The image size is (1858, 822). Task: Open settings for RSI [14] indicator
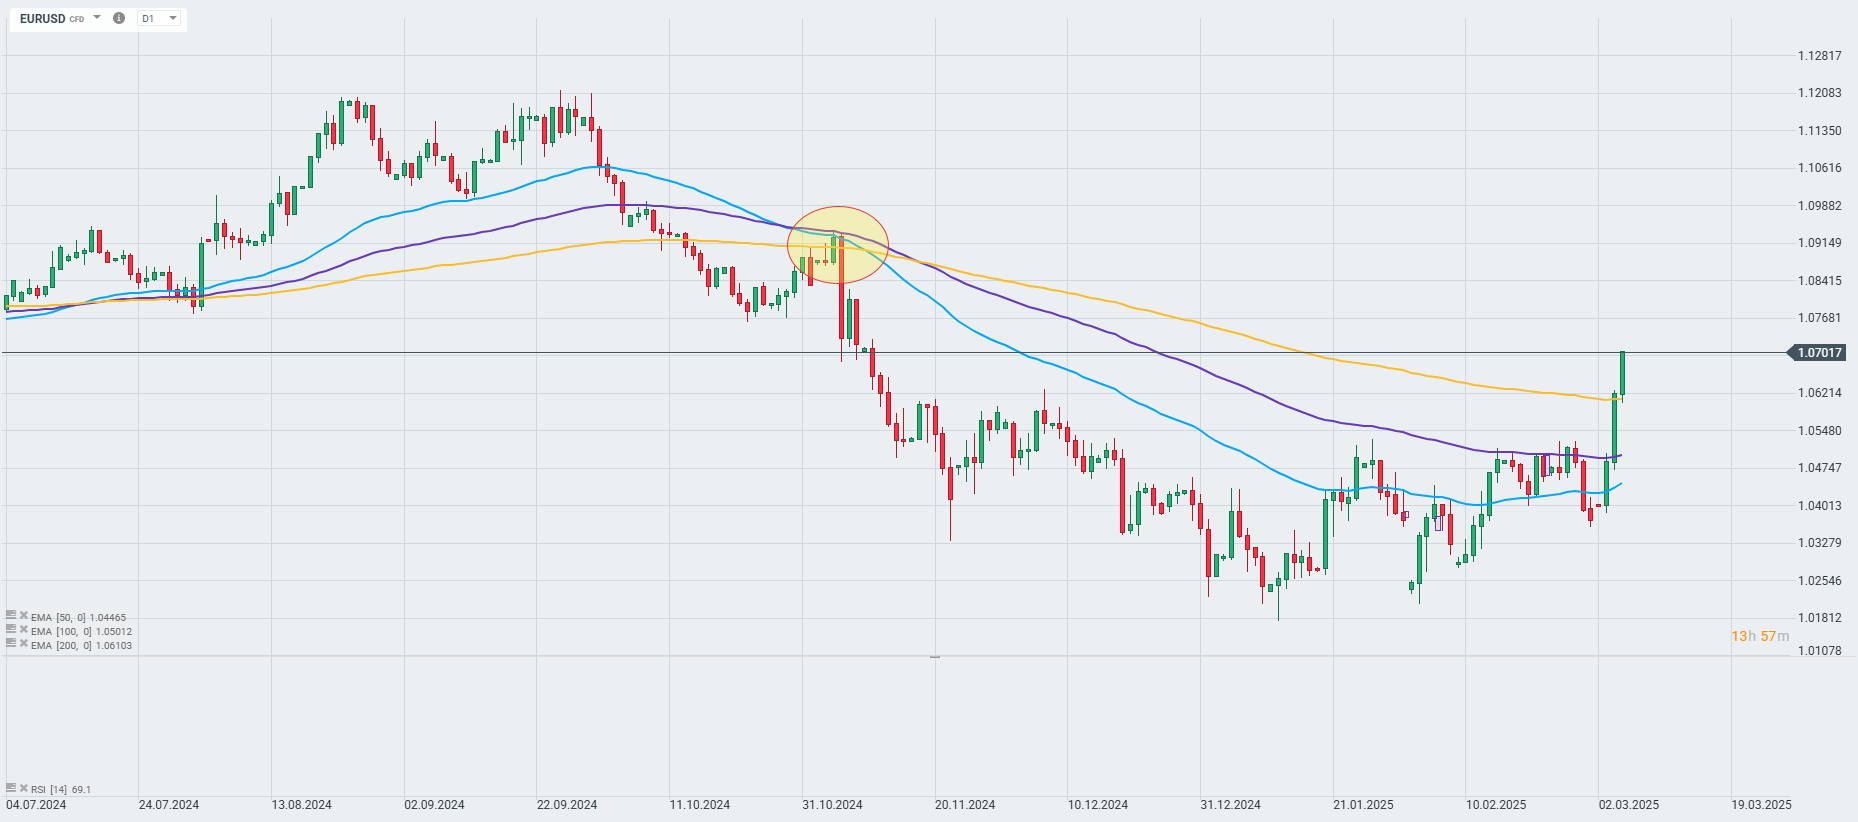point(11,788)
